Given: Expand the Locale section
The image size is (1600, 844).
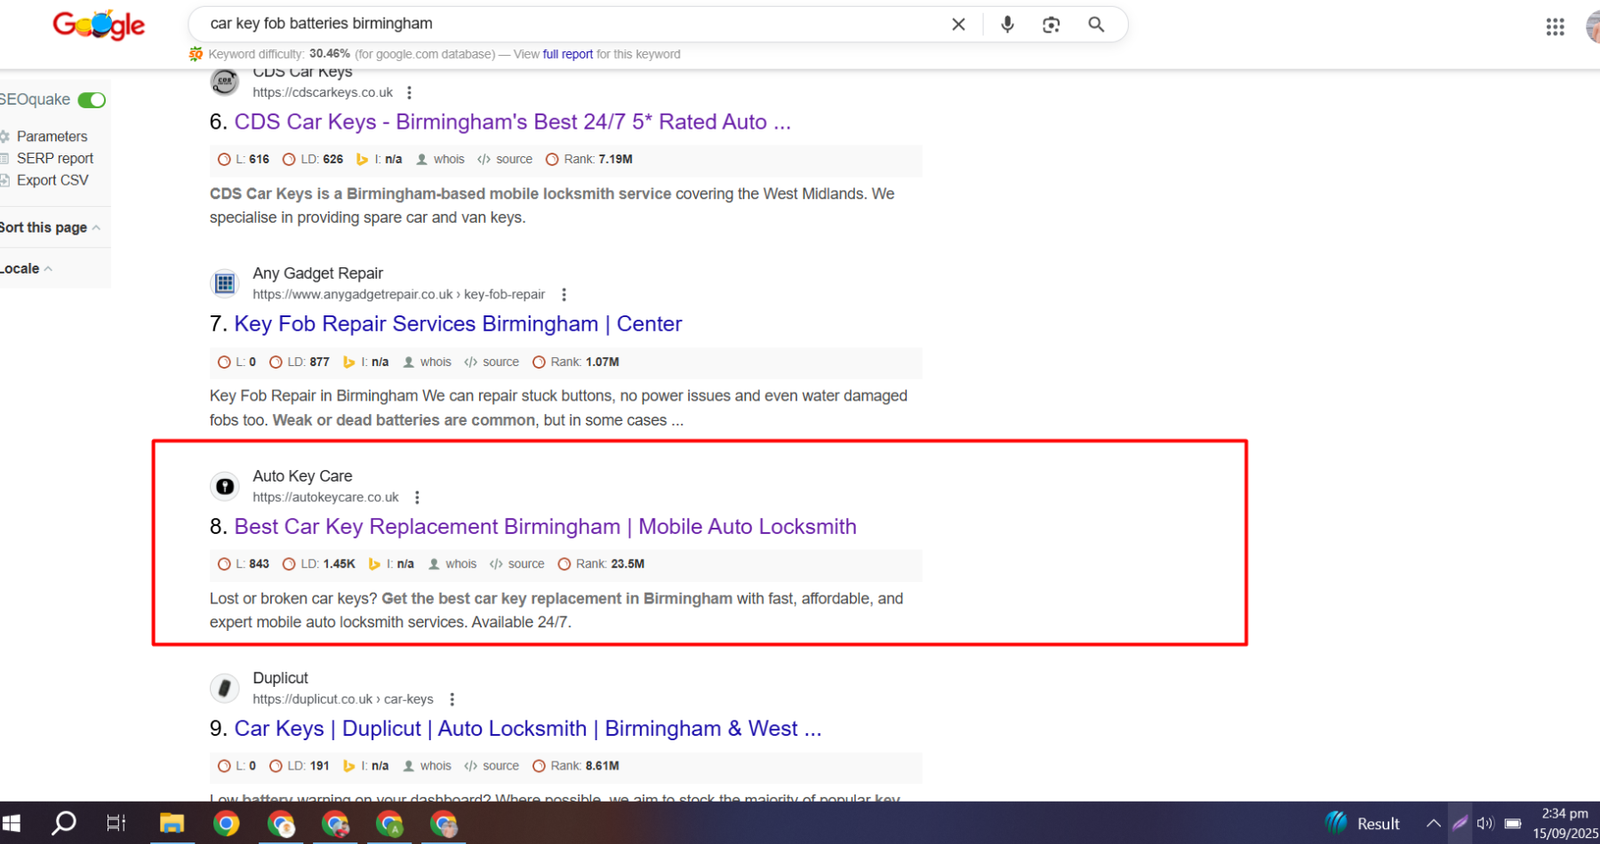Looking at the screenshot, I should (x=26, y=269).
